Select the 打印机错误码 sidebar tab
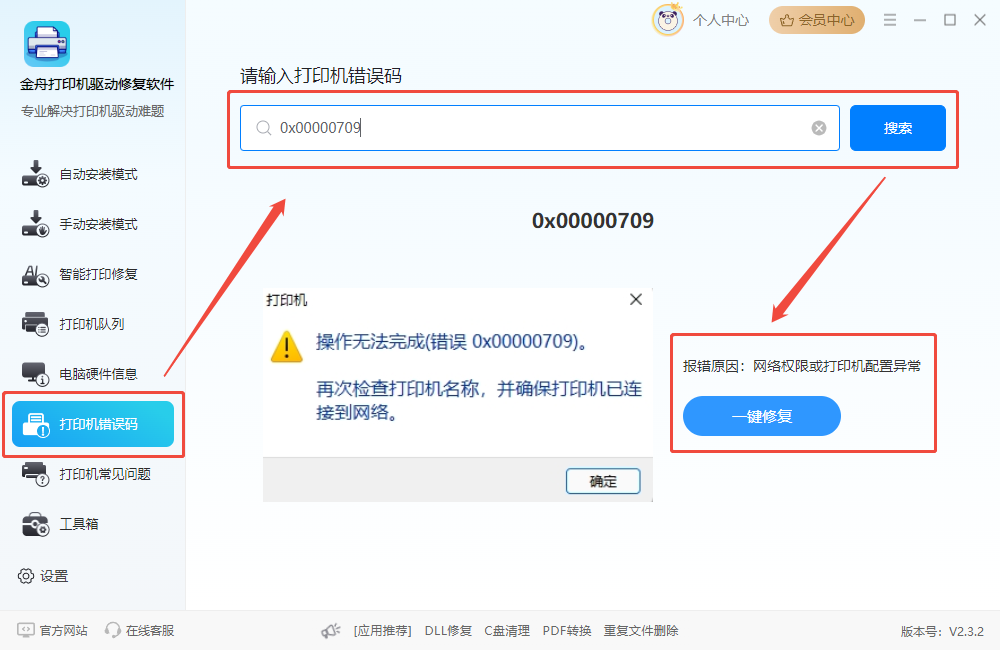This screenshot has height=650, width=1000. point(93,424)
